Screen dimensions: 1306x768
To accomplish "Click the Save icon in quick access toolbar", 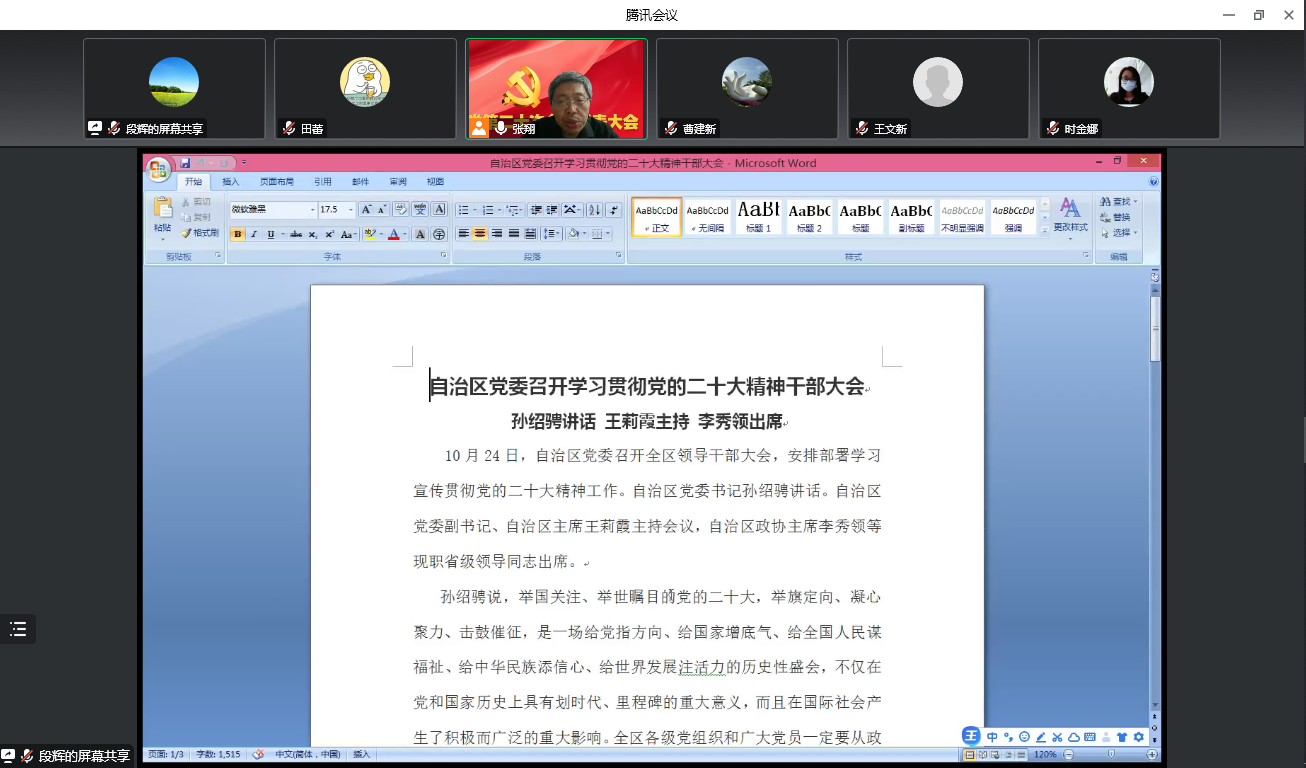I will tap(185, 163).
